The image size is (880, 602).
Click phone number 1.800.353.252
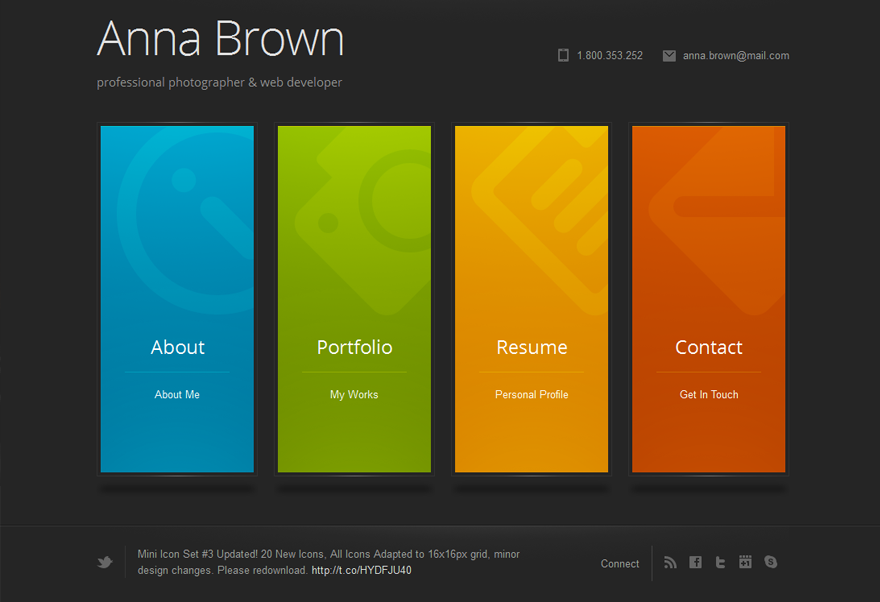coord(610,56)
